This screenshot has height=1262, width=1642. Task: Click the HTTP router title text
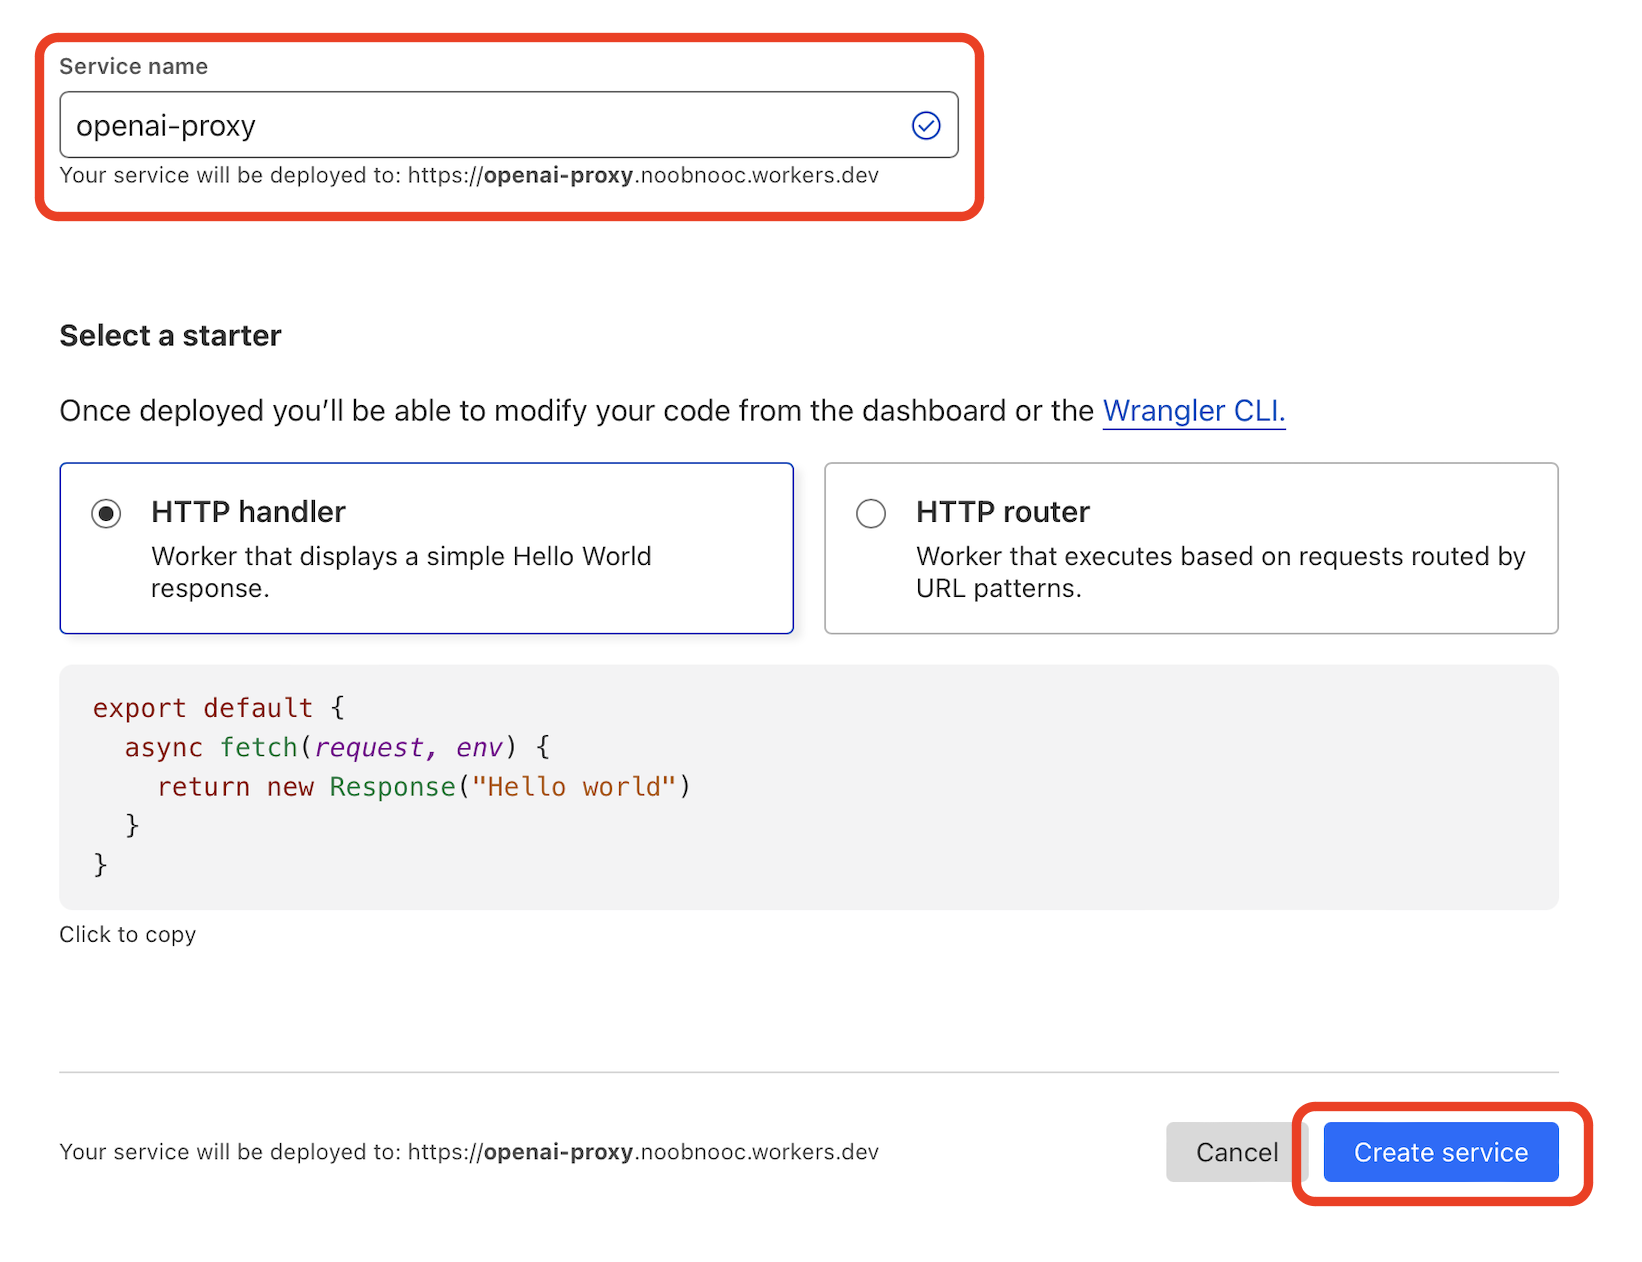[1002, 512]
